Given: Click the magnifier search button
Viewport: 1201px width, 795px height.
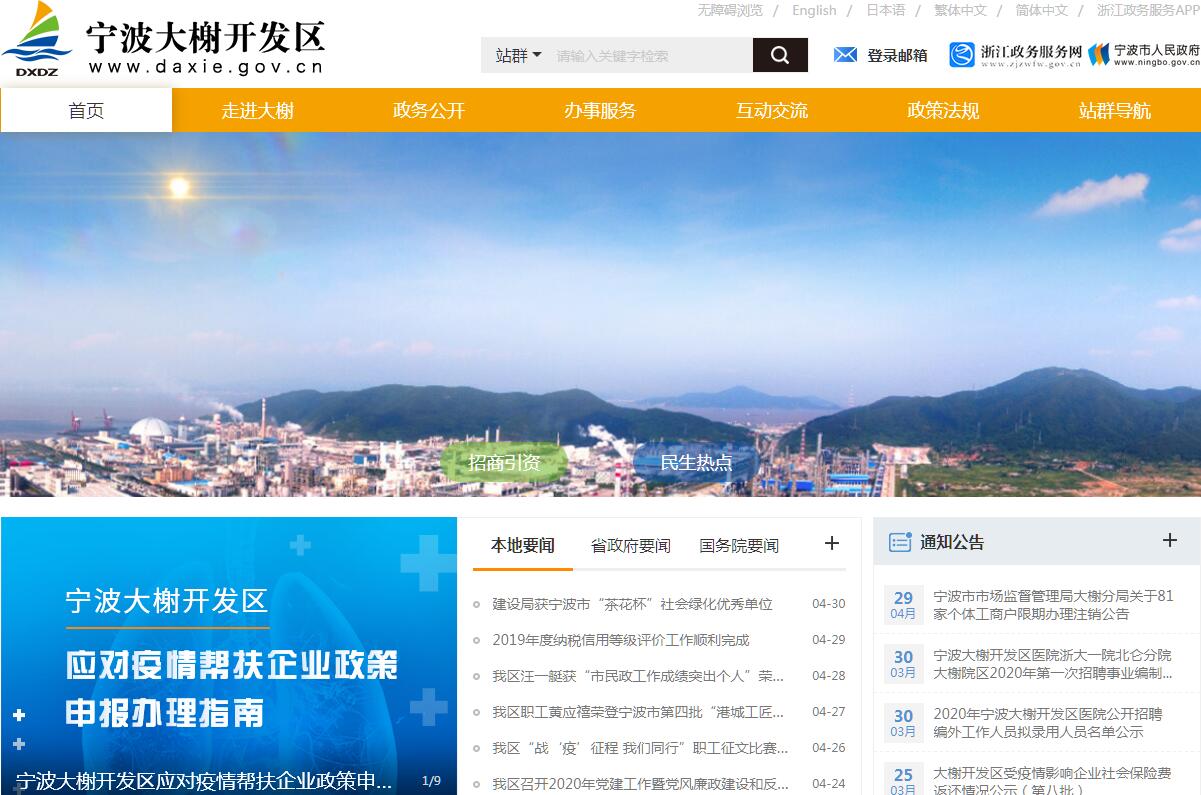Looking at the screenshot, I should click(x=780, y=55).
